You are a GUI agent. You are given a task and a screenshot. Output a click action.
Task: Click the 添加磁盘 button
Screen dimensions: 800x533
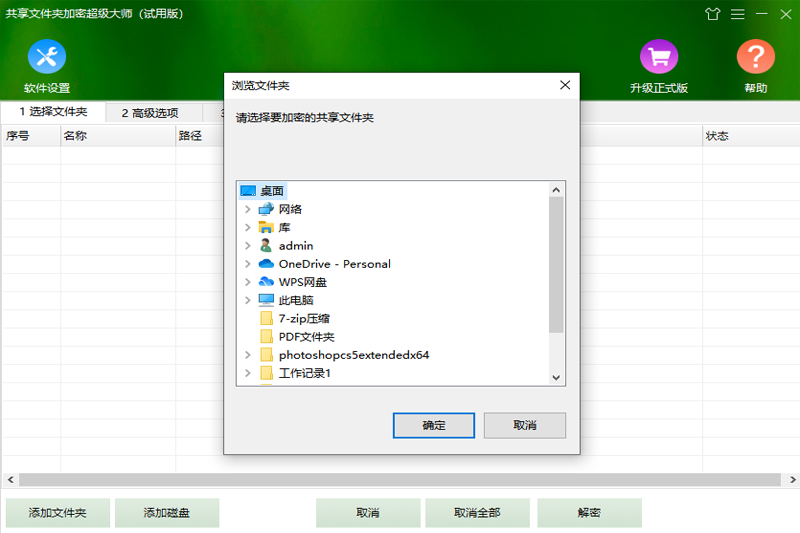(x=167, y=513)
